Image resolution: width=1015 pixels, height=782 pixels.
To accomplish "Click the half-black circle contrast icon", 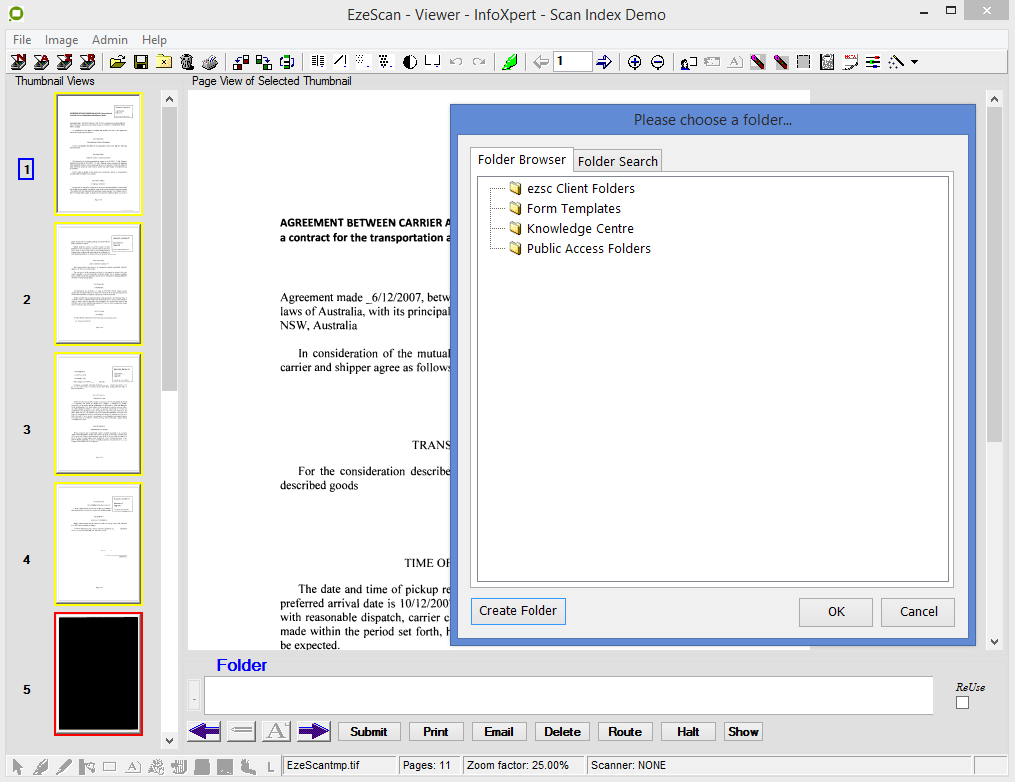I will 410,62.
